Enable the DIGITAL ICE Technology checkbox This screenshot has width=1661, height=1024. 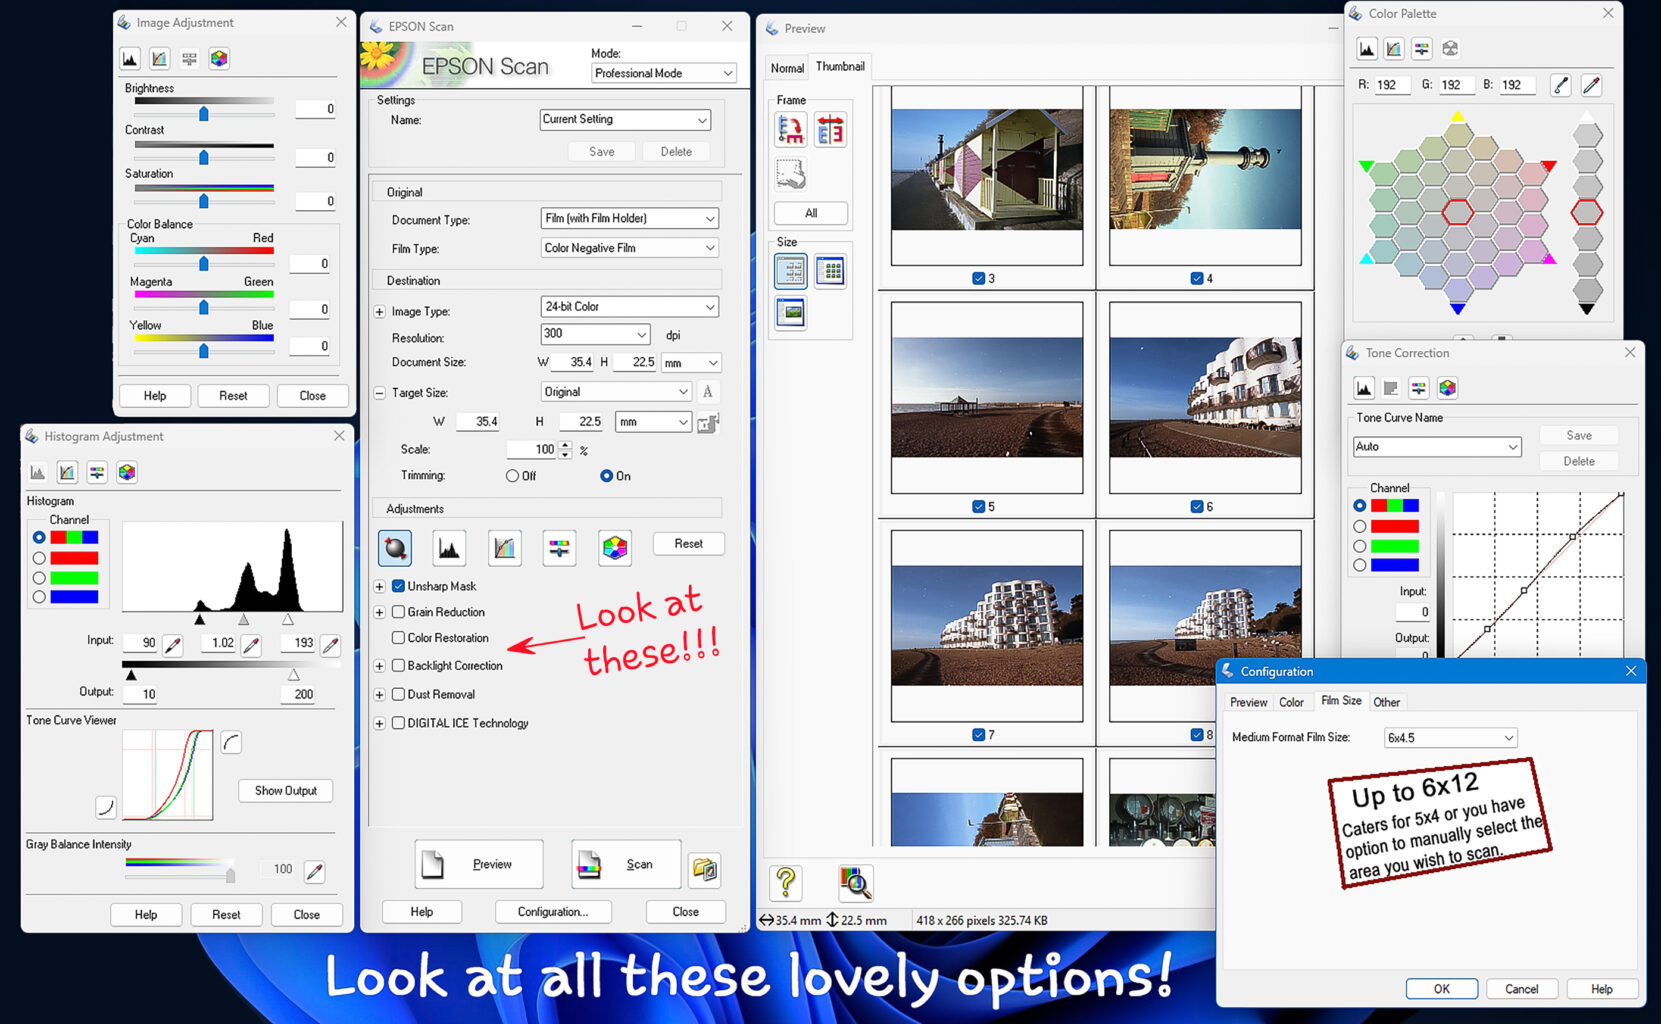pyautogui.click(x=398, y=723)
